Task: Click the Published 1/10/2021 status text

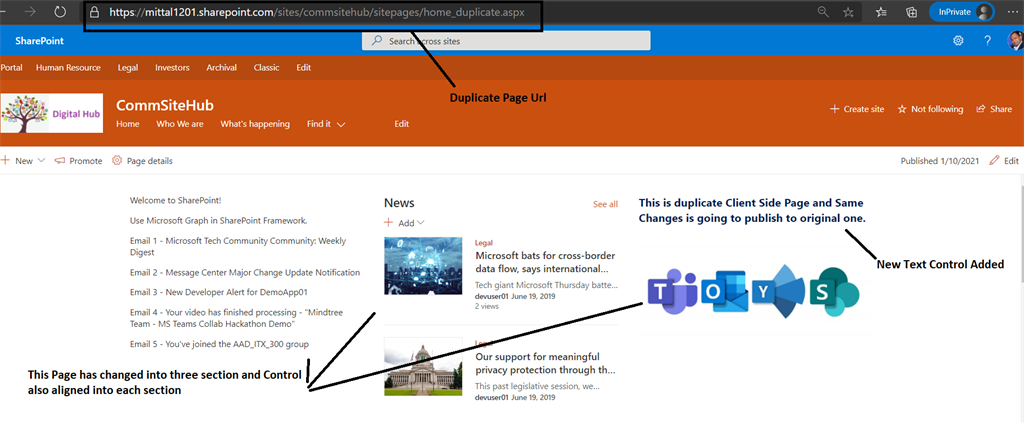Action: click(x=940, y=161)
